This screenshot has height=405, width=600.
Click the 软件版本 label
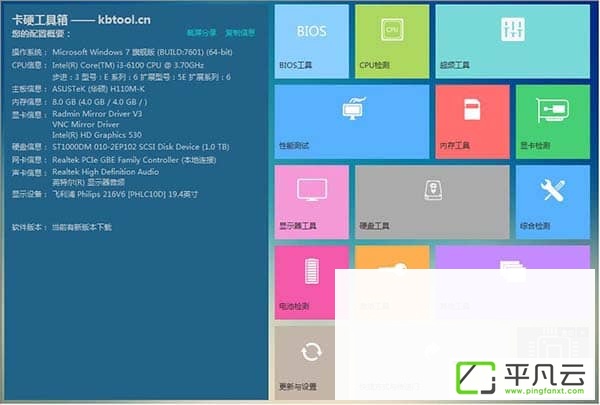pyautogui.click(x=29, y=227)
